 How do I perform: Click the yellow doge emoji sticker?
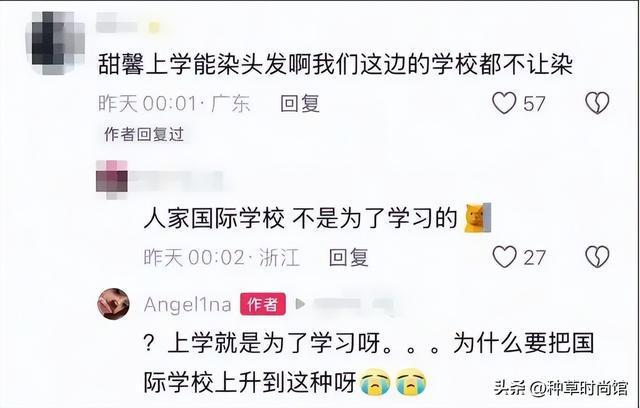pyautogui.click(x=478, y=217)
